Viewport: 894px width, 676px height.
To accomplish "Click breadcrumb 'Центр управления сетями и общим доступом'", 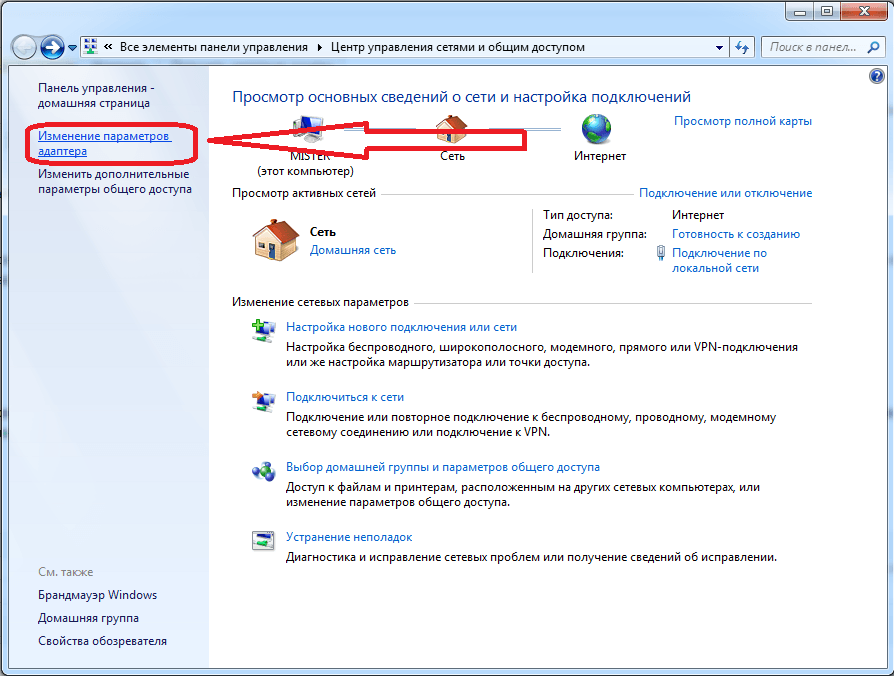I will tap(458, 47).
